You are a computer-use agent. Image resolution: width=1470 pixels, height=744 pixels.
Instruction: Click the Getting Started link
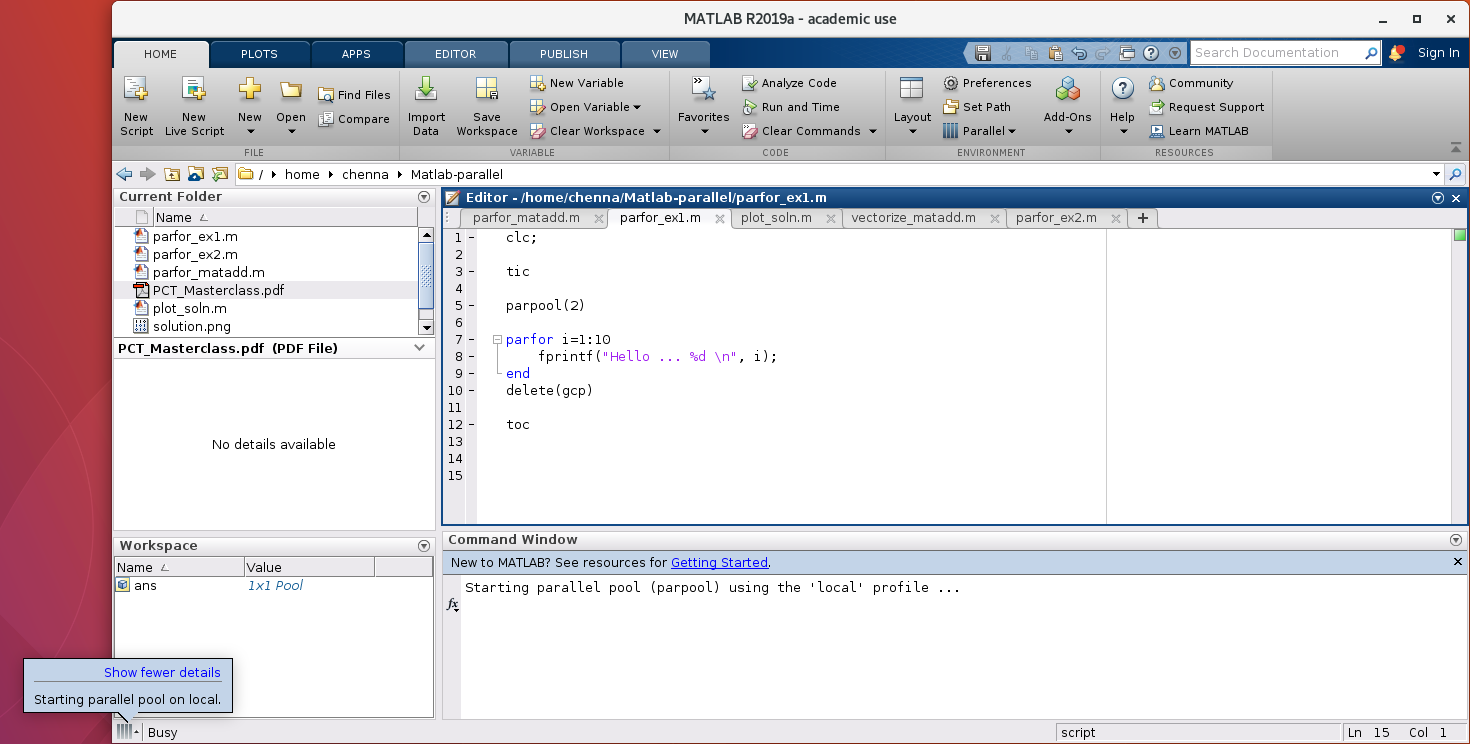click(719, 563)
